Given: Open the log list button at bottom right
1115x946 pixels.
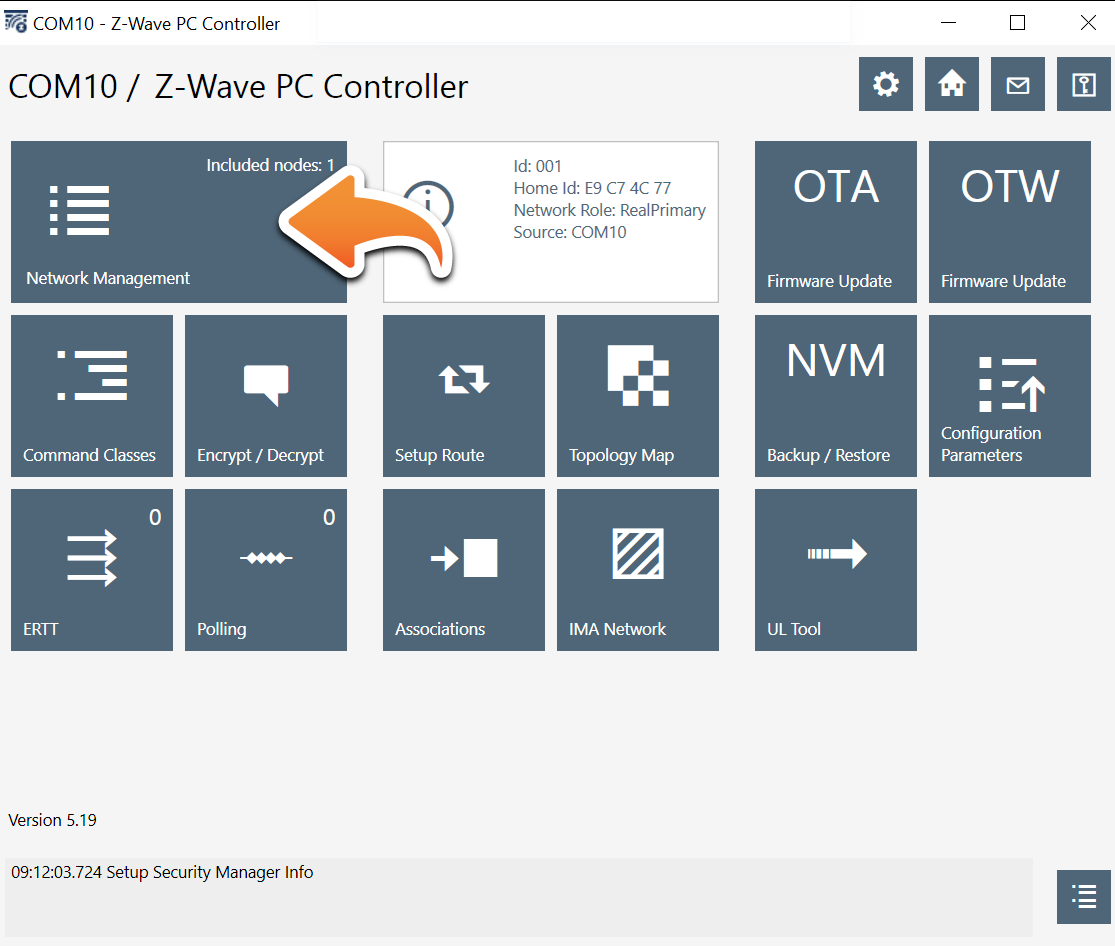Looking at the screenshot, I should pos(1084,897).
